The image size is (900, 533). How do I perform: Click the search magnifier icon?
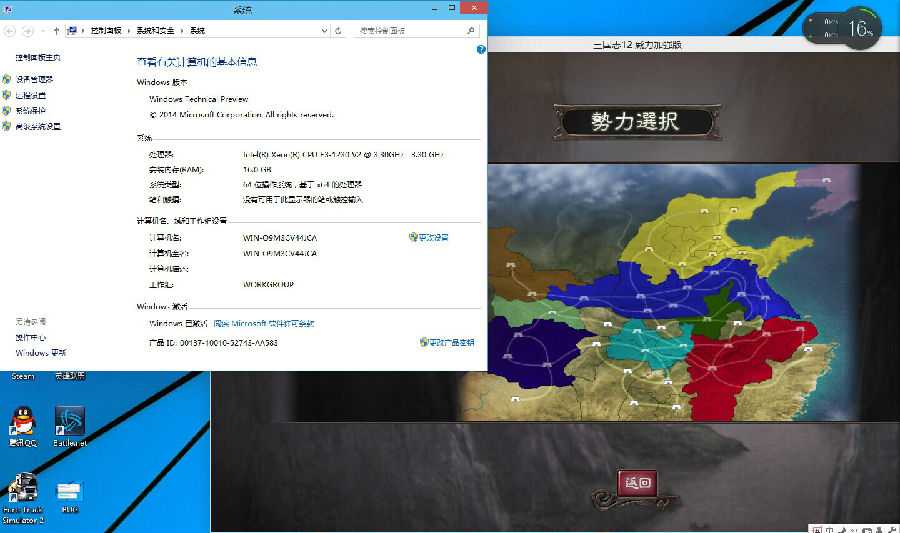(x=471, y=30)
